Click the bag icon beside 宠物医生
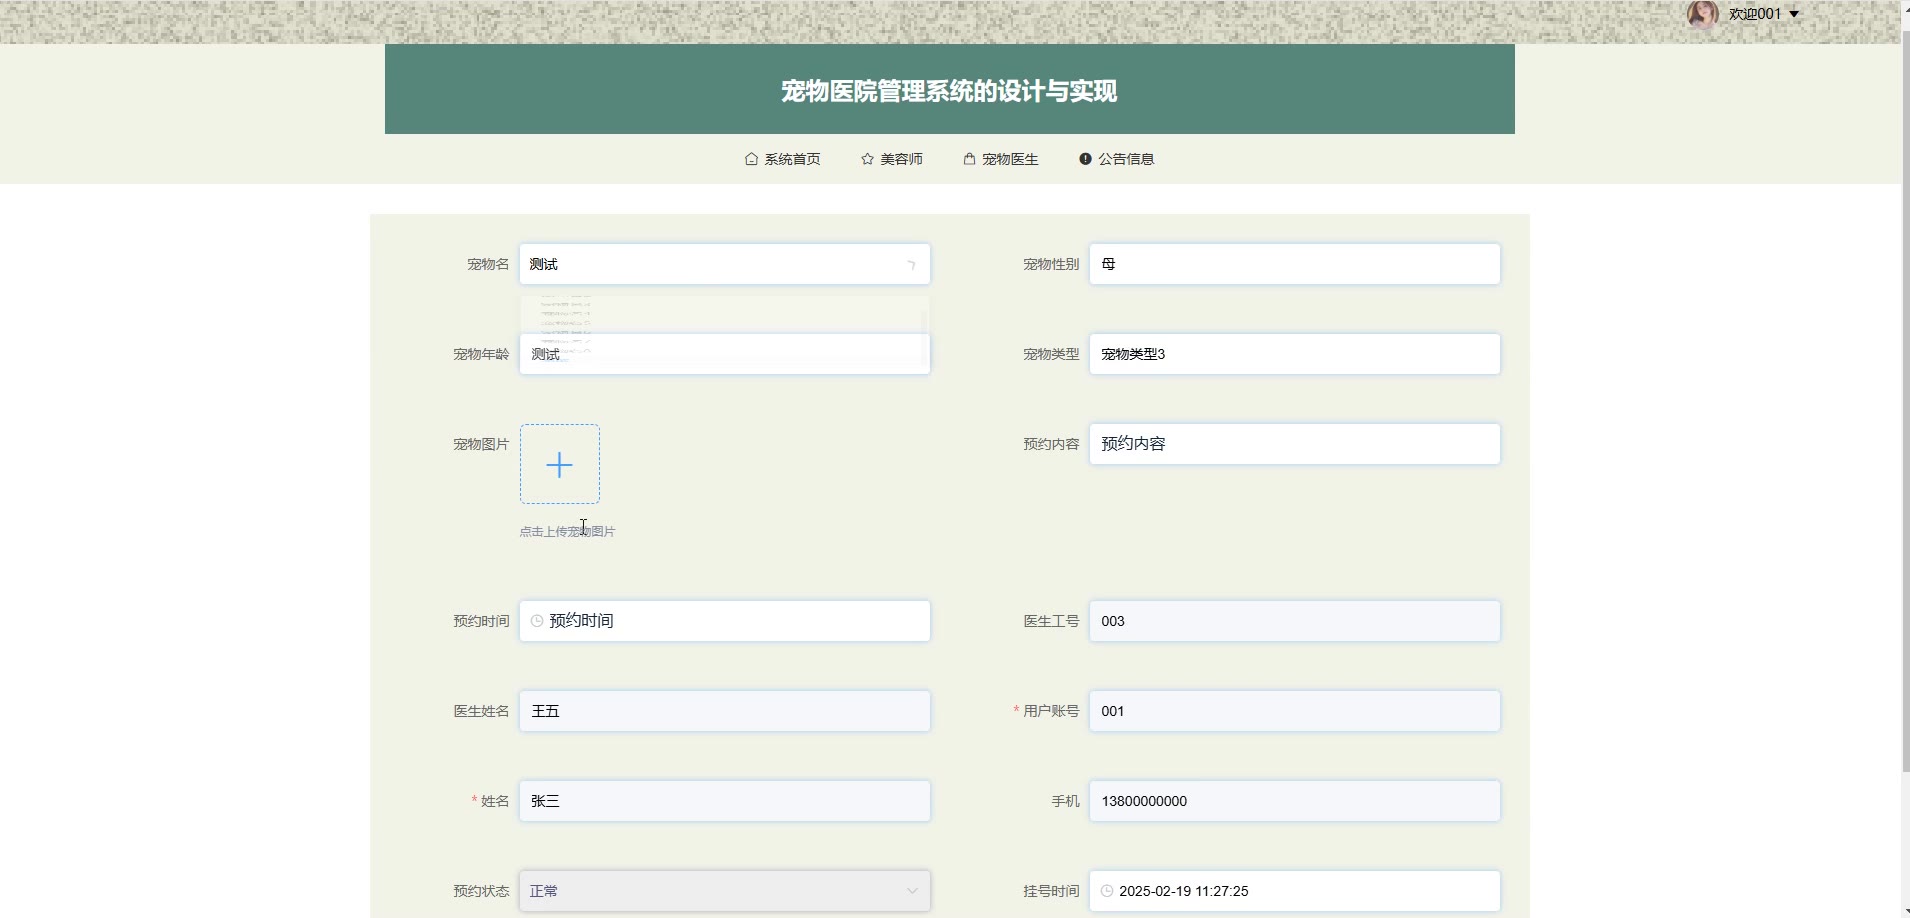This screenshot has height=918, width=1910. coord(969,159)
